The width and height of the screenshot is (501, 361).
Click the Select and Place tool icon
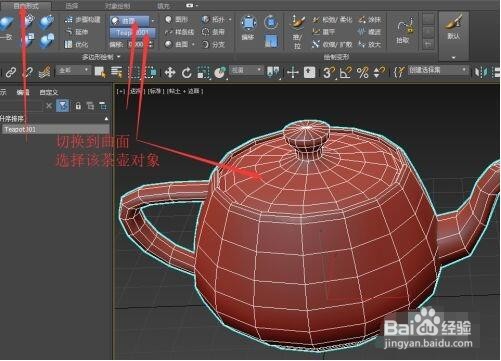220,72
